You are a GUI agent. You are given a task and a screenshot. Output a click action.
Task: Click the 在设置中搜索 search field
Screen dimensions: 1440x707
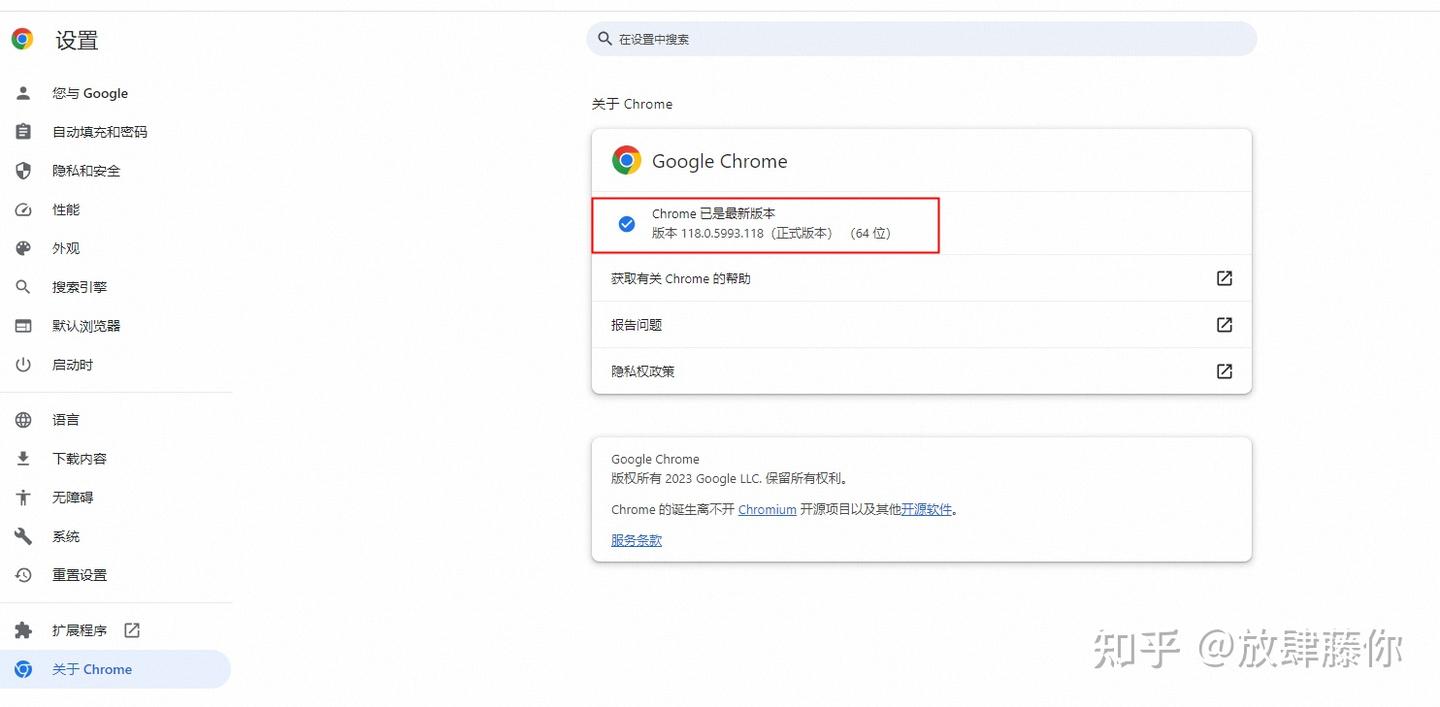point(920,38)
